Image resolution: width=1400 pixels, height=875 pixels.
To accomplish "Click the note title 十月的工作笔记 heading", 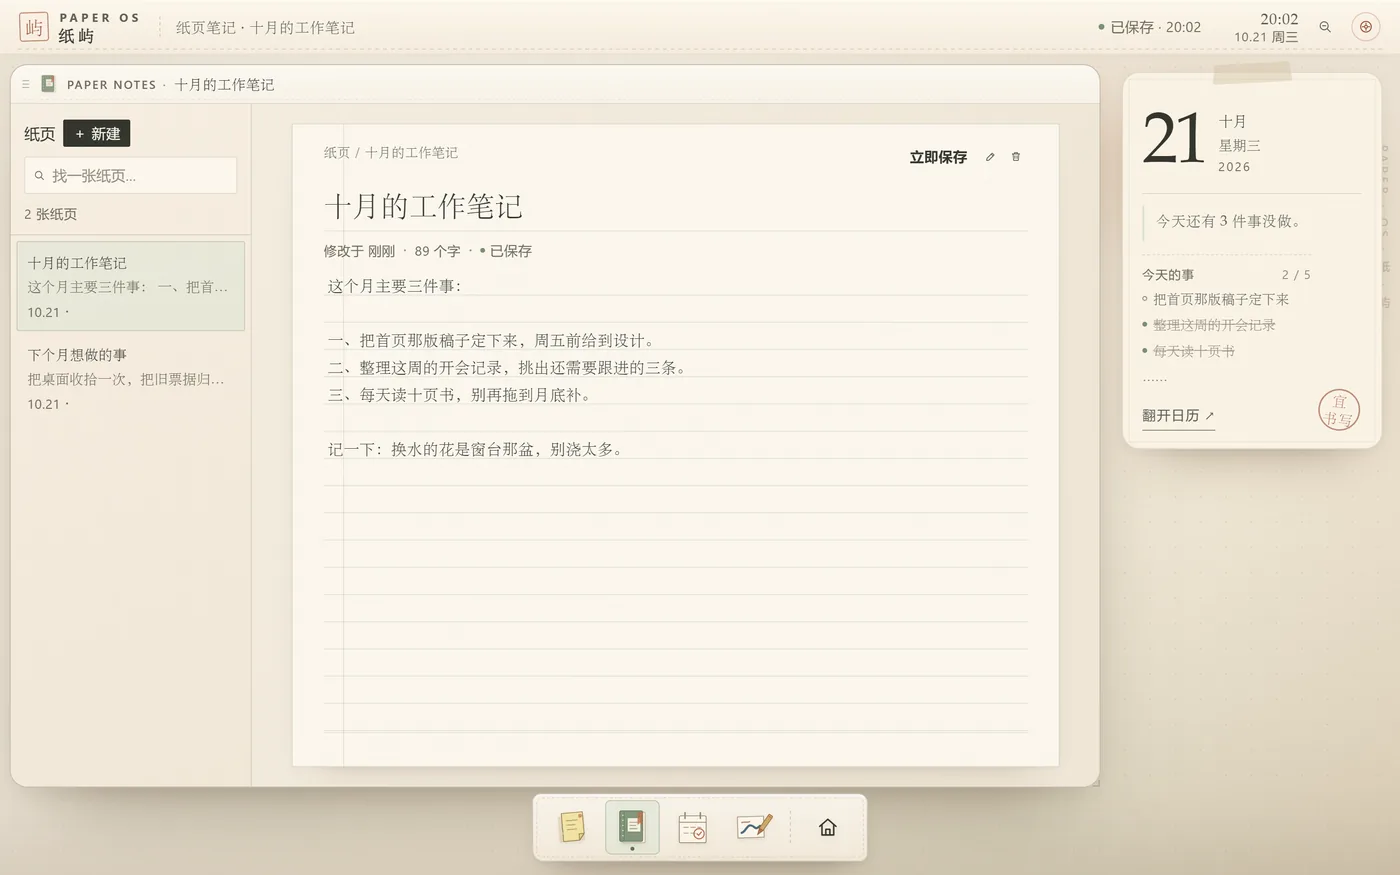I will click(x=423, y=207).
